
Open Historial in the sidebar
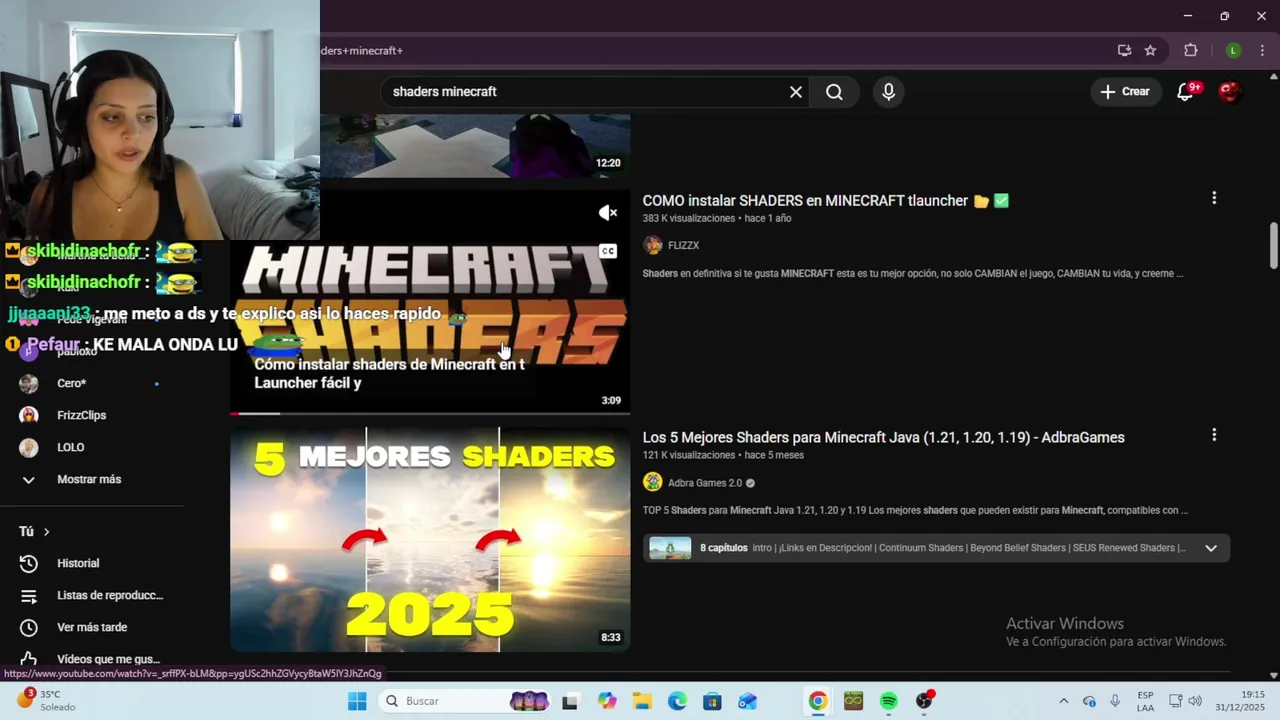click(x=78, y=563)
